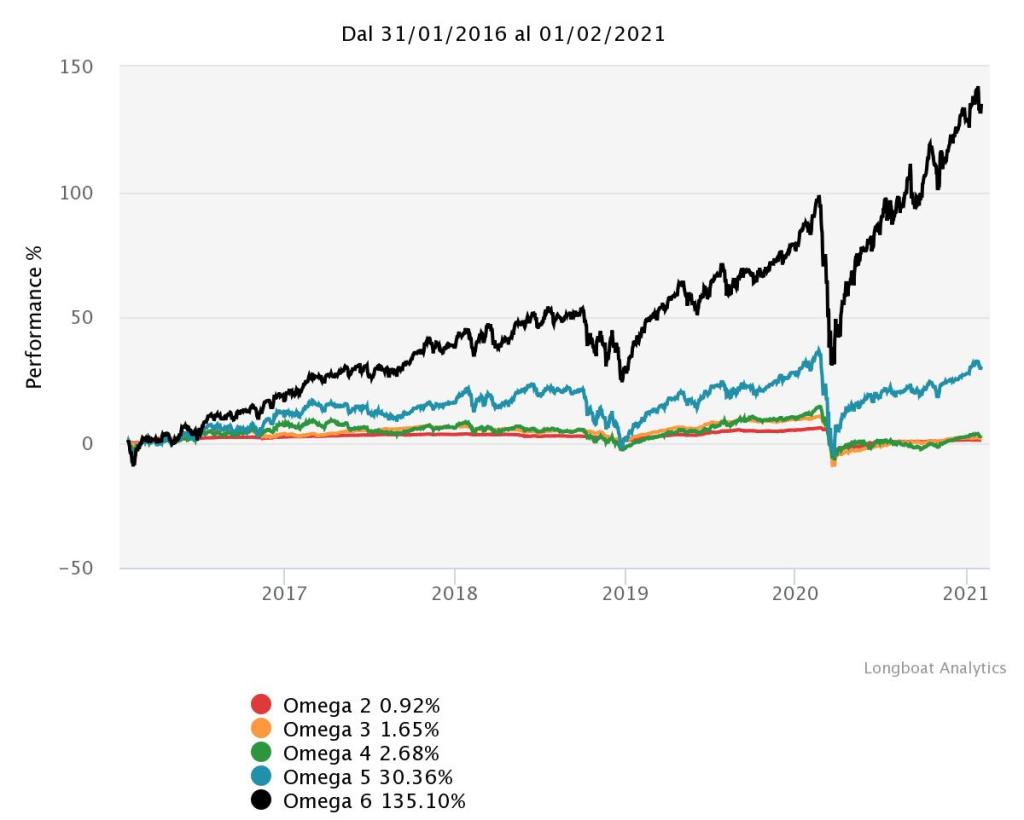Hide the 'Omega 5 30.36%' legend text

(x=367, y=777)
